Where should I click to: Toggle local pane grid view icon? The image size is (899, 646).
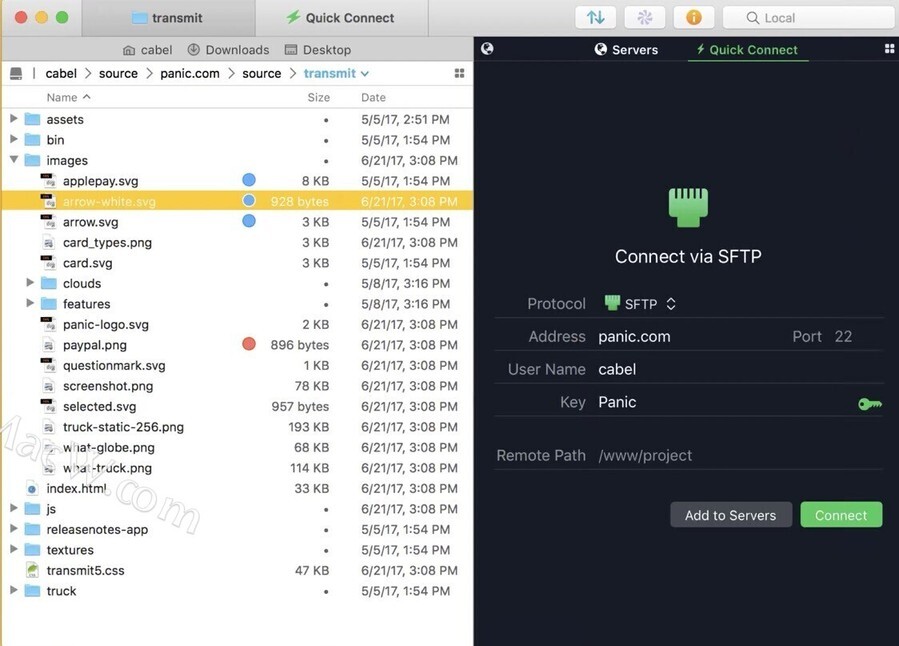459,73
